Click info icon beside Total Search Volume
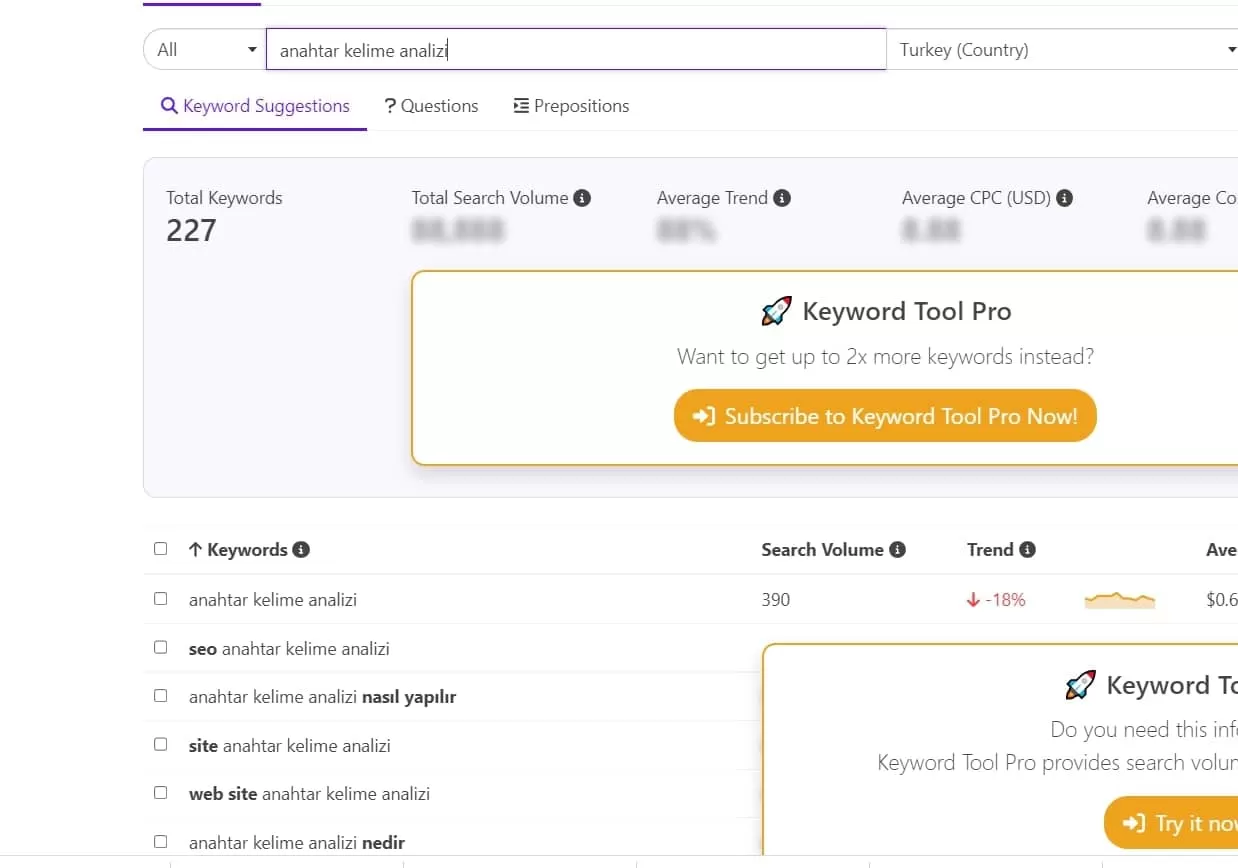This screenshot has width=1238, height=868. [x=582, y=198]
